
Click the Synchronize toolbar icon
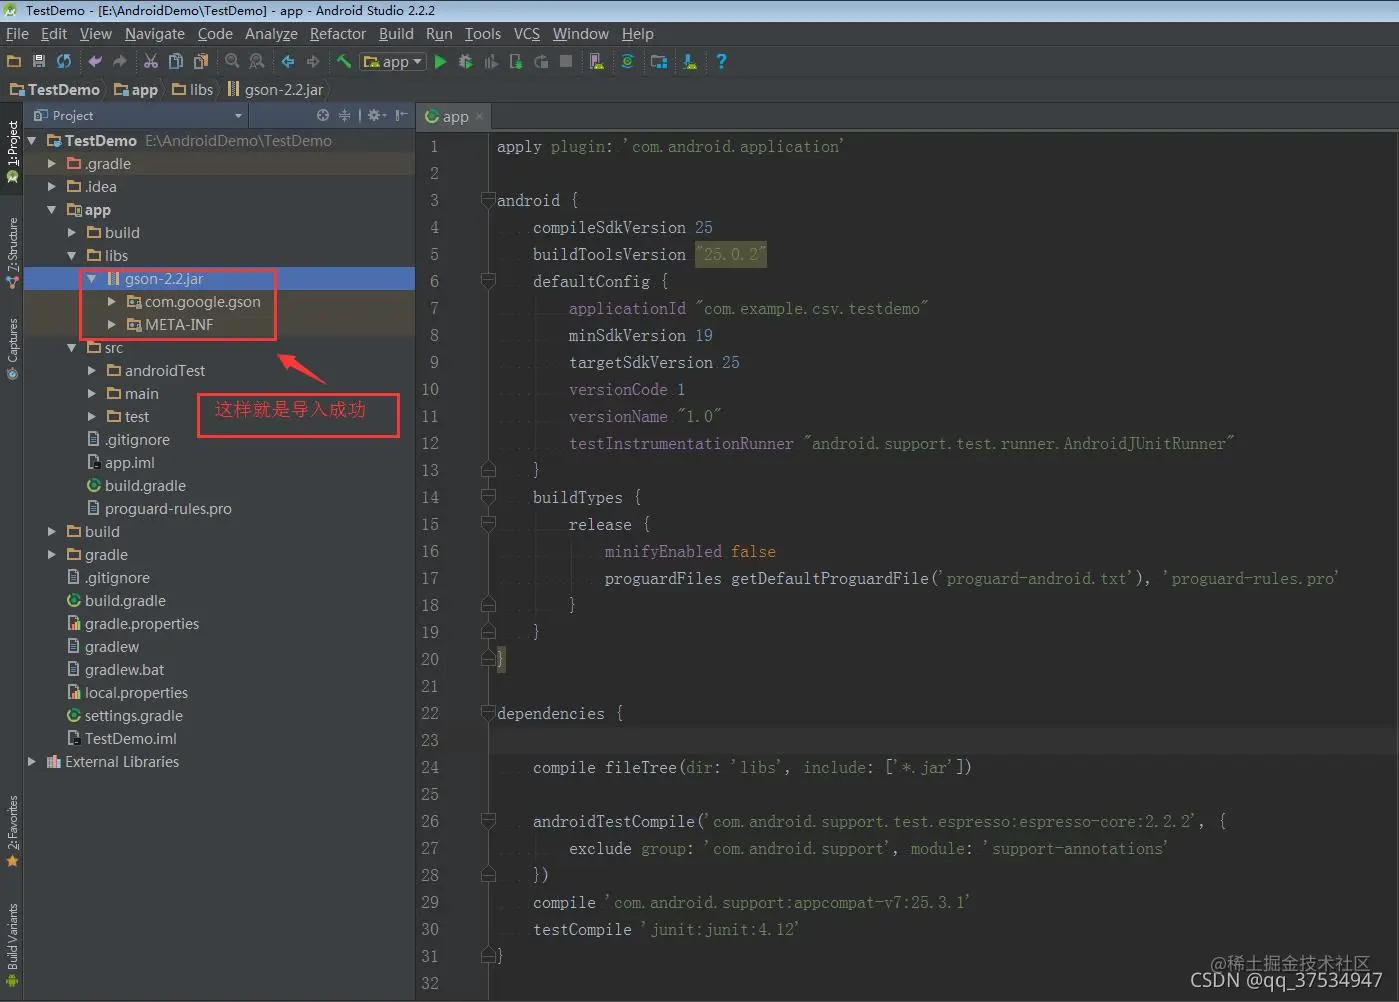[64, 61]
